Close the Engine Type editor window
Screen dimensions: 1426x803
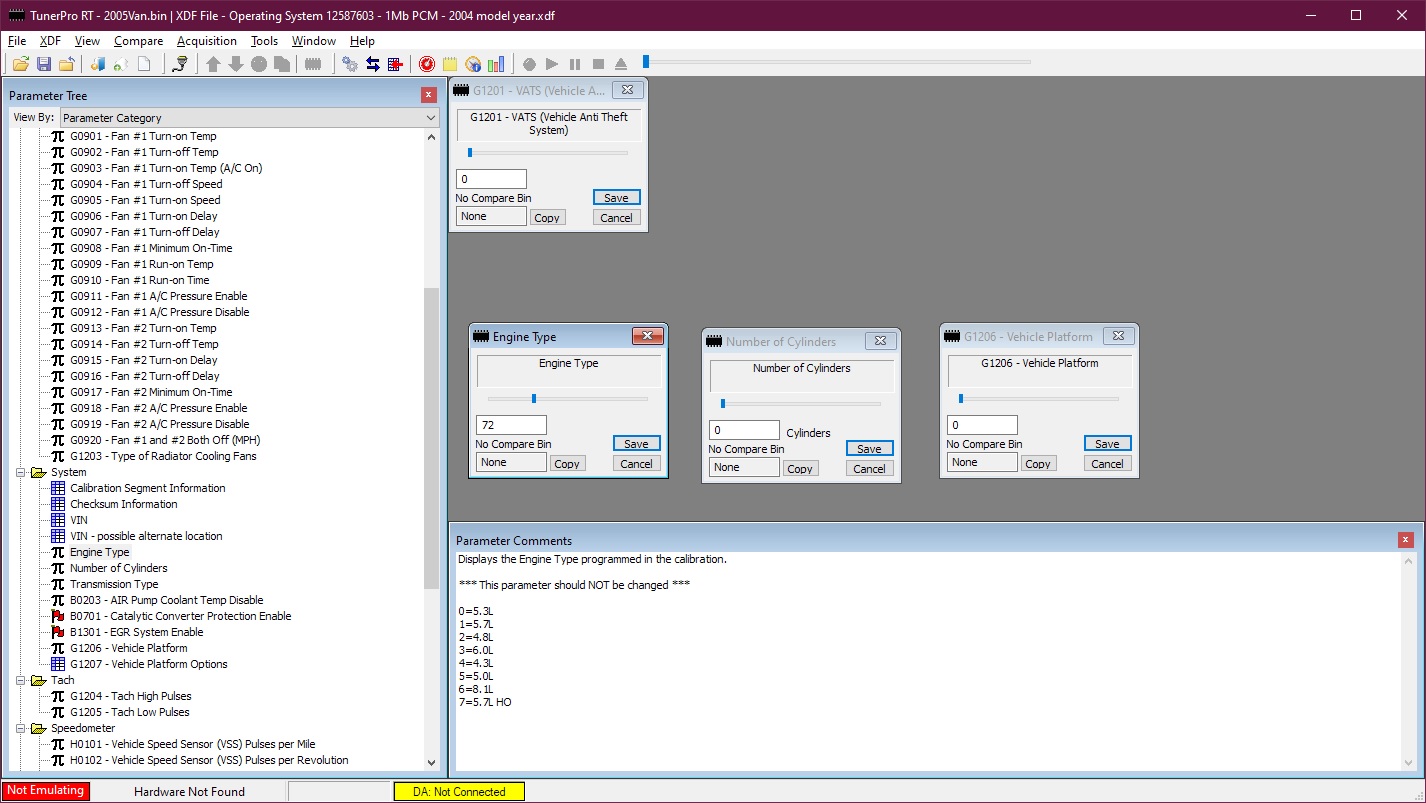click(x=647, y=337)
